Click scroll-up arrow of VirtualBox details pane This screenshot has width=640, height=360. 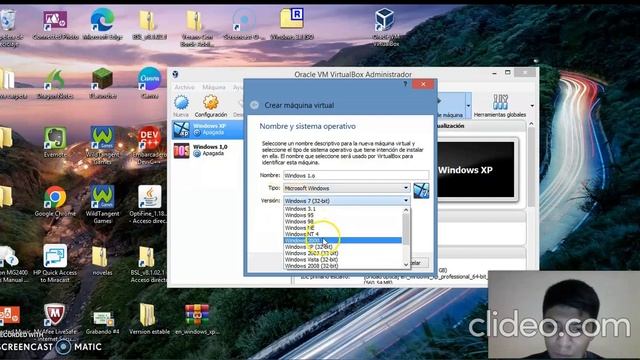pos(531,124)
